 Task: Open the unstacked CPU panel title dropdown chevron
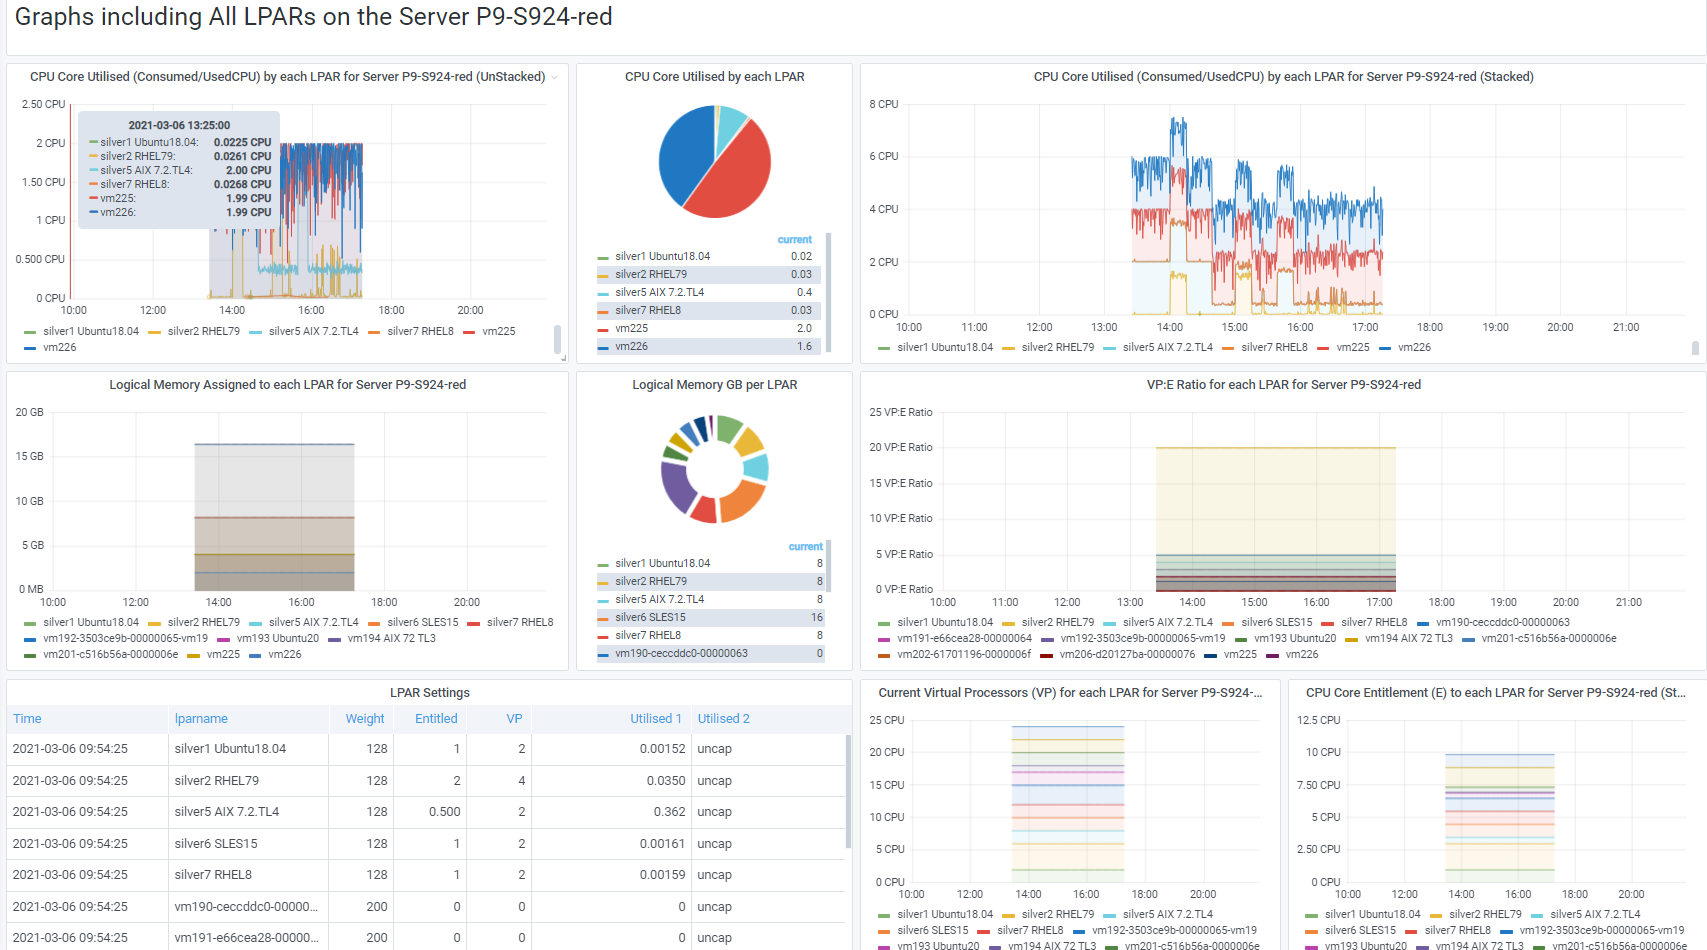[555, 77]
